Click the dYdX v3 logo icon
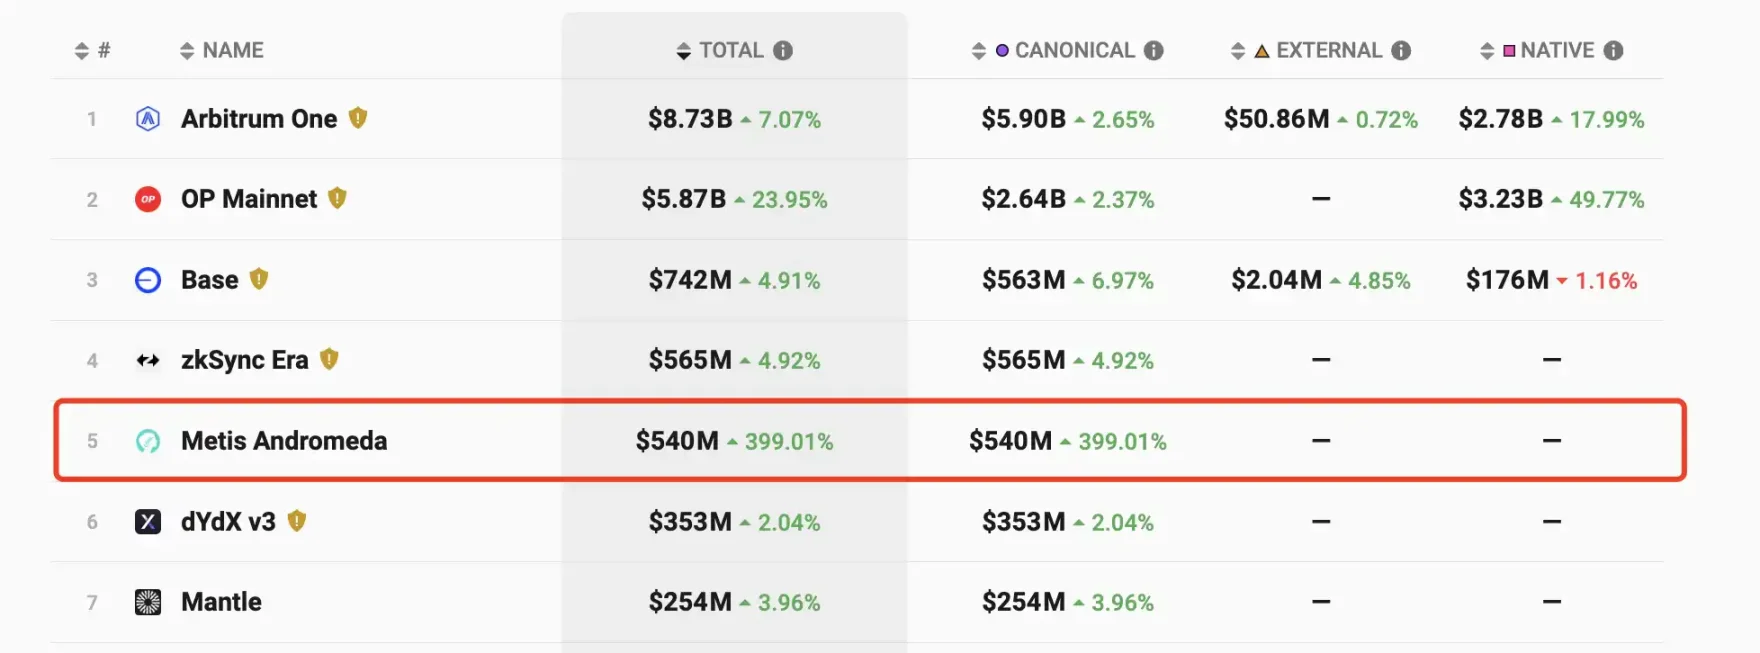The height and width of the screenshot is (653, 1760). point(148,521)
